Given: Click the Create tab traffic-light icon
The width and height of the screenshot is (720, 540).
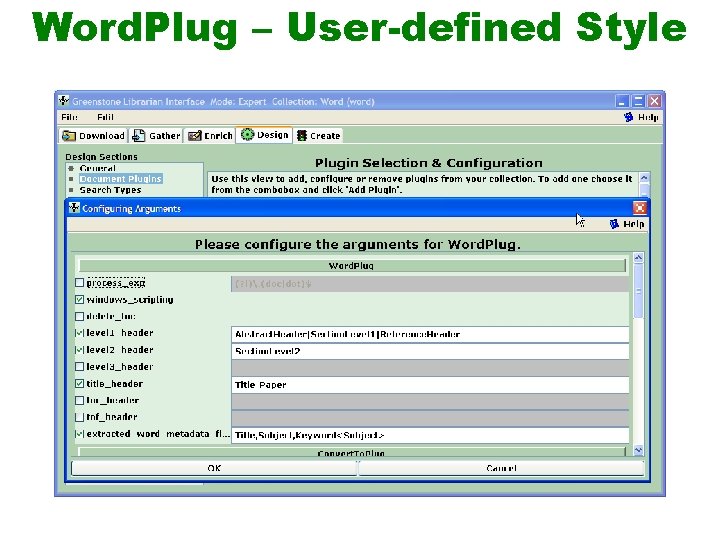Looking at the screenshot, I should [302, 135].
